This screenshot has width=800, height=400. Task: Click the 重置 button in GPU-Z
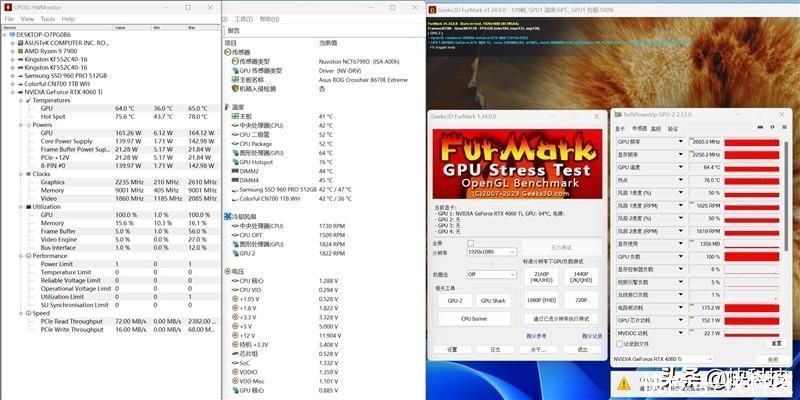coord(776,344)
